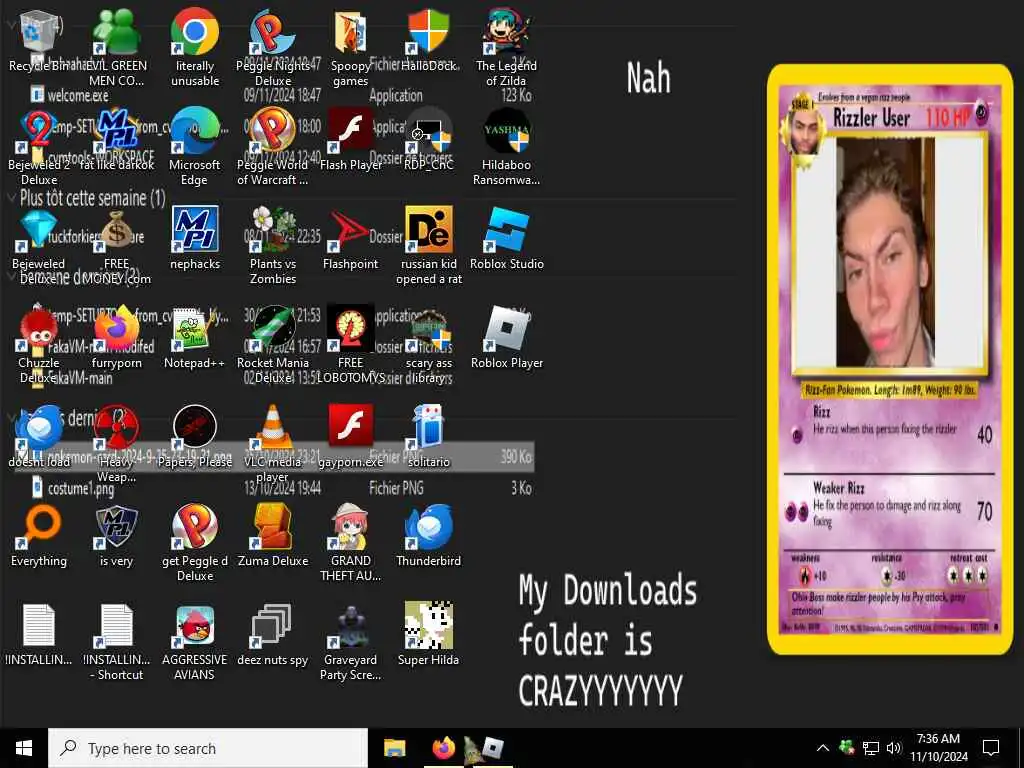Open Peggle Nights Deluxe icon
The width and height of the screenshot is (1024, 768).
pos(273,33)
